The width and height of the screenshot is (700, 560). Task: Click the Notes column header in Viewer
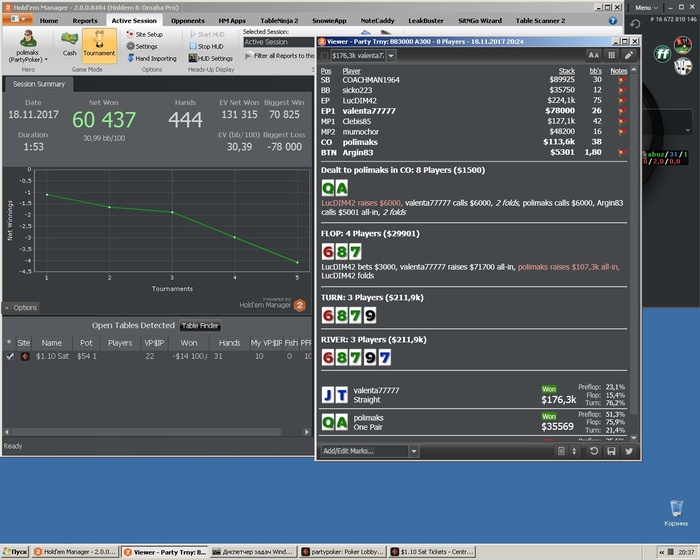(x=619, y=71)
